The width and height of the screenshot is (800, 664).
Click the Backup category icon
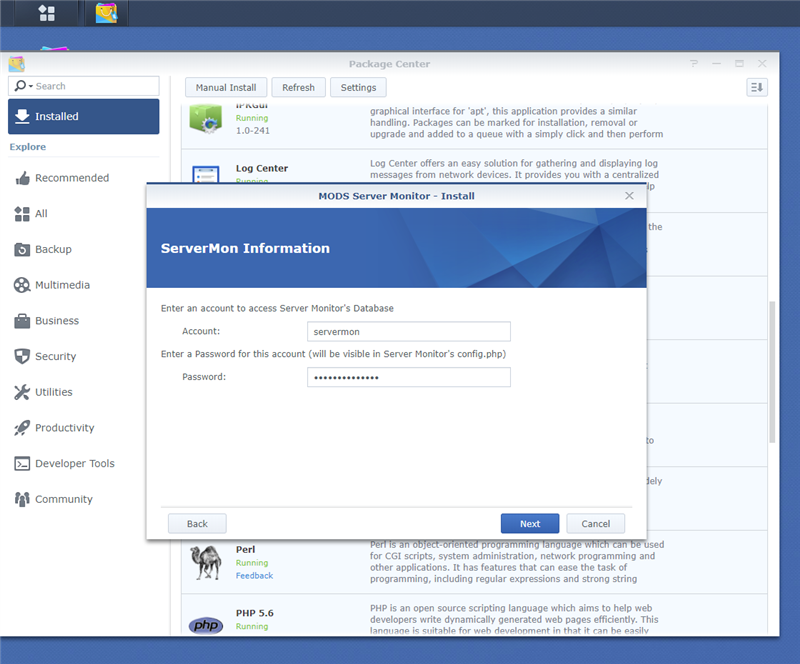[x=22, y=250]
